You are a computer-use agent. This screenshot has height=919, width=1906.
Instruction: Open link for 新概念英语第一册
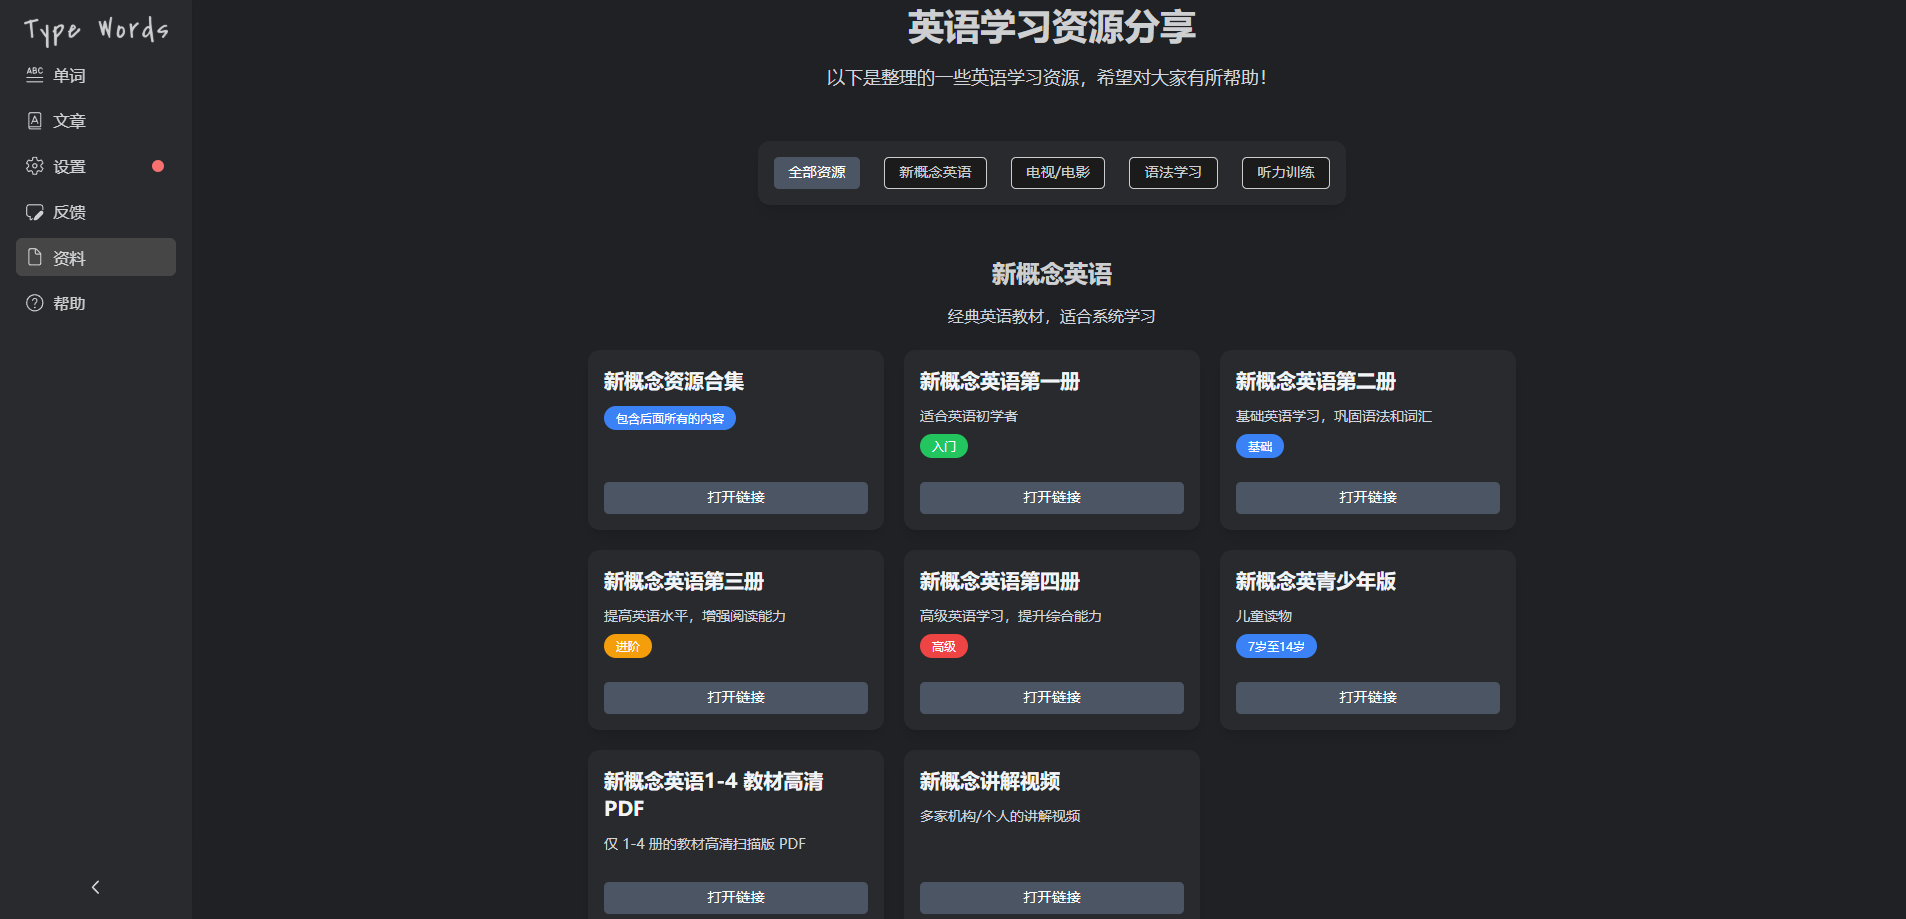(1051, 498)
